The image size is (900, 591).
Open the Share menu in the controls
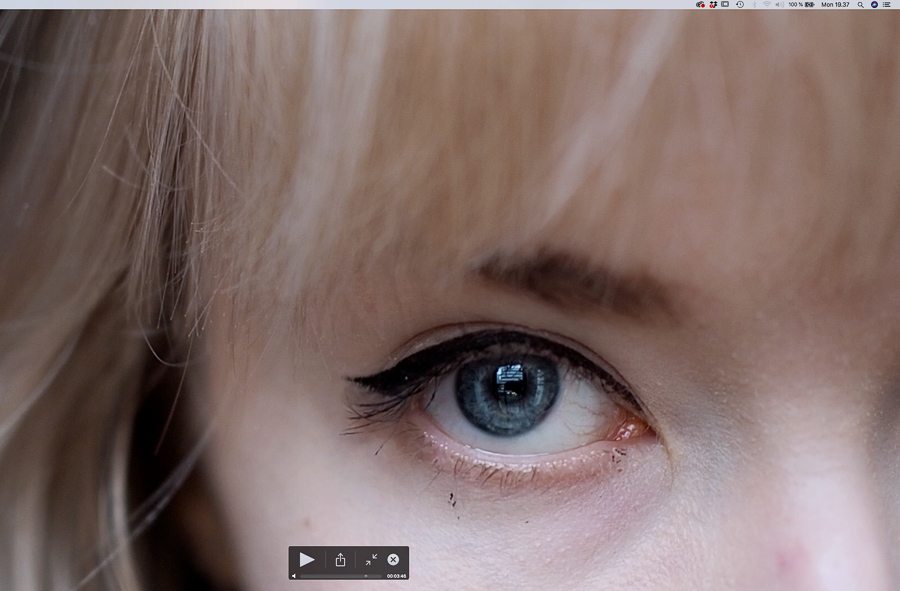[340, 559]
